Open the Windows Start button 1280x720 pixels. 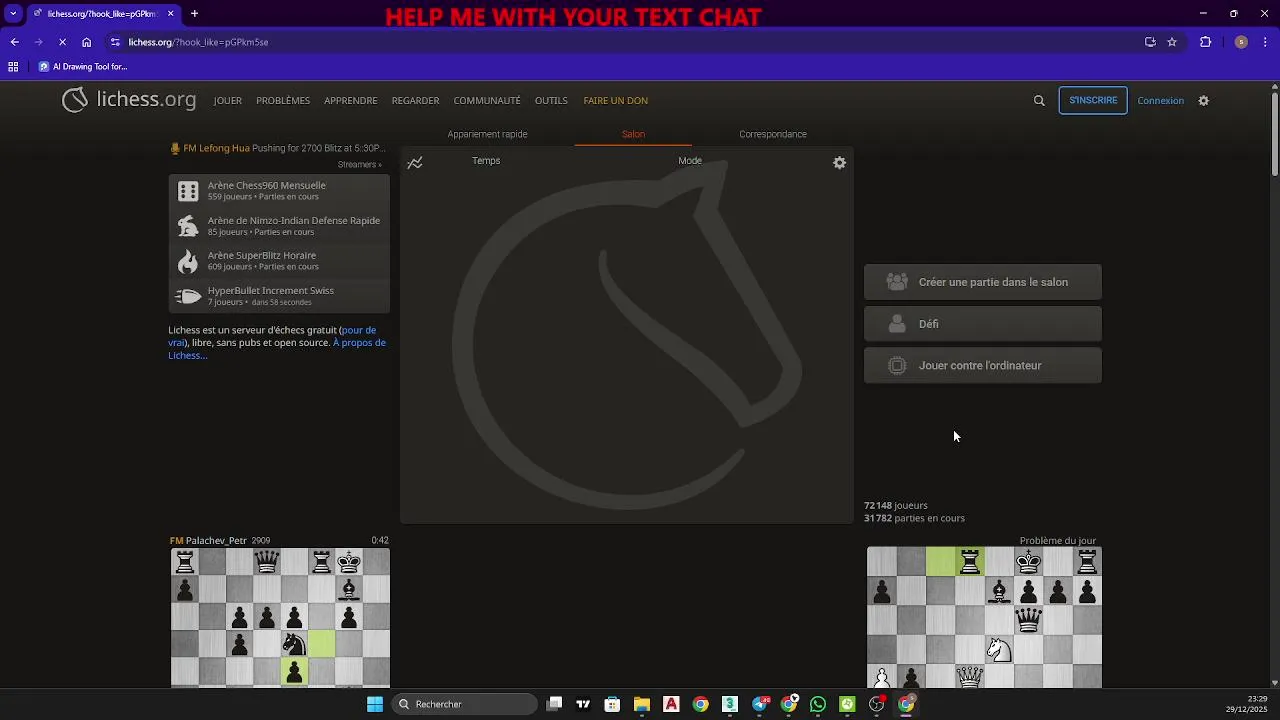[375, 704]
